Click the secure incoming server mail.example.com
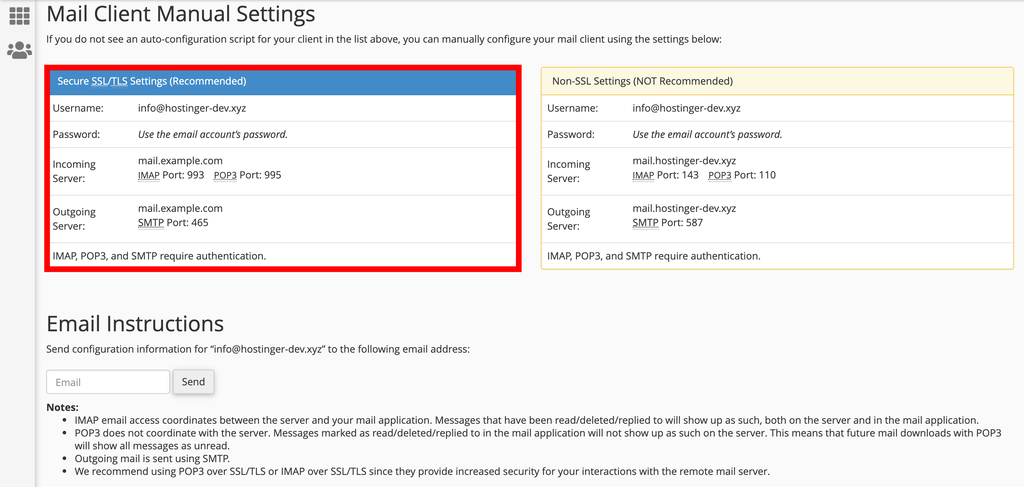Image resolution: width=1024 pixels, height=487 pixels. (180, 160)
